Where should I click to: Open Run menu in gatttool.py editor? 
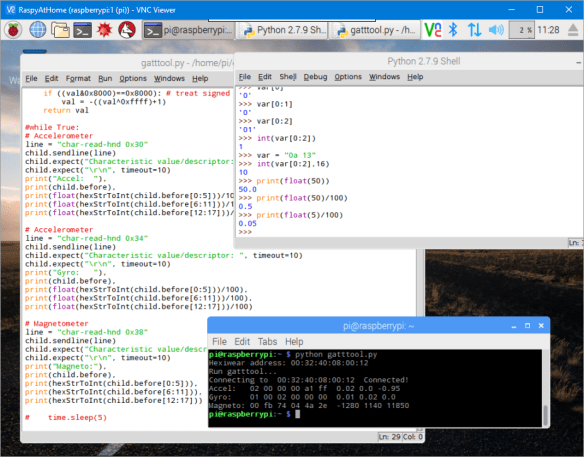pos(105,78)
